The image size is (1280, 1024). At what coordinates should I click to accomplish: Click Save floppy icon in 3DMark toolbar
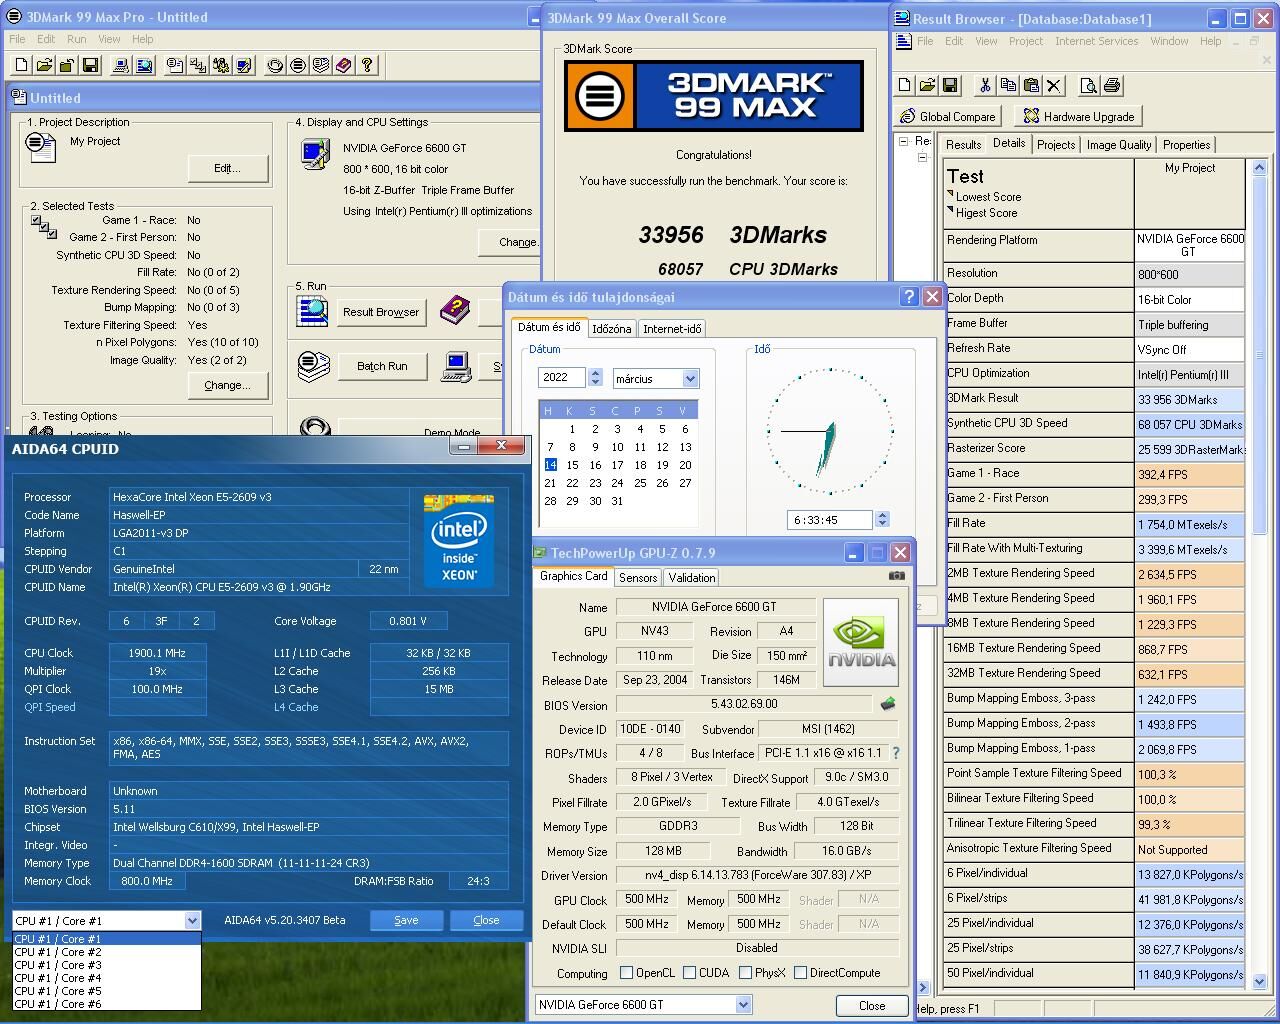click(x=90, y=65)
